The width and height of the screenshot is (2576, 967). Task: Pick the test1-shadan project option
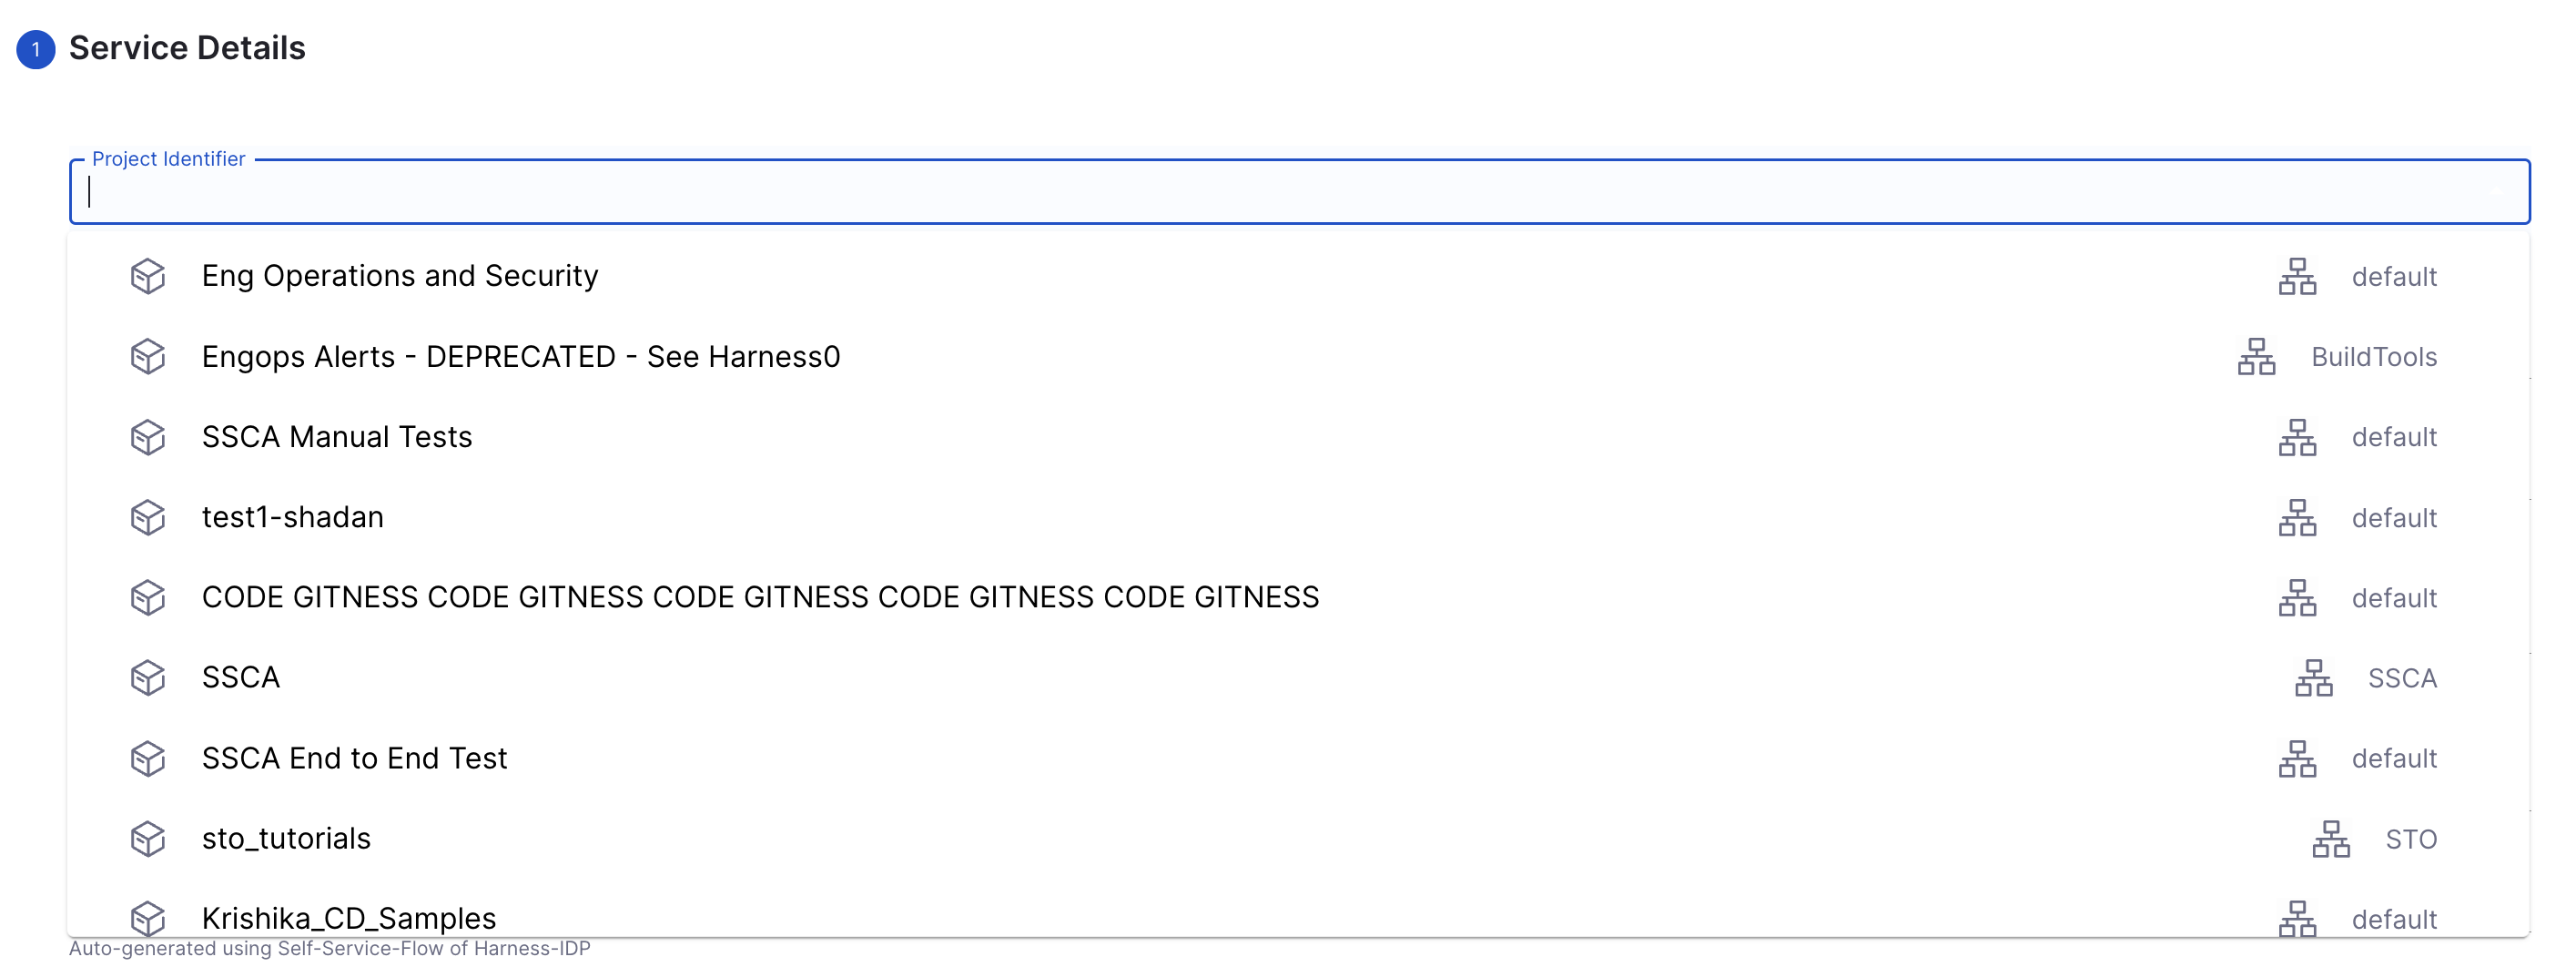(293, 517)
